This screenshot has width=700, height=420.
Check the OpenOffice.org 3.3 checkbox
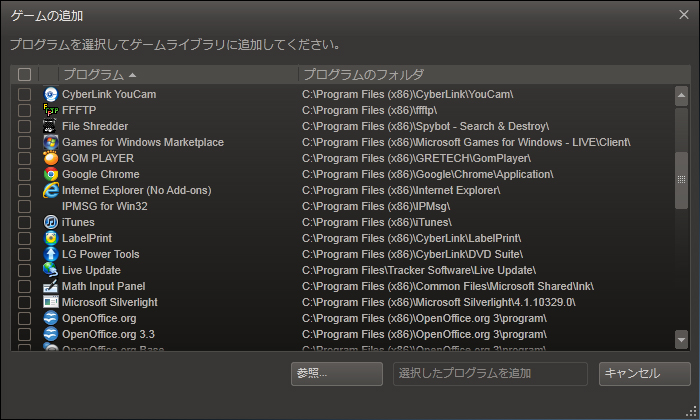[x=25, y=334]
